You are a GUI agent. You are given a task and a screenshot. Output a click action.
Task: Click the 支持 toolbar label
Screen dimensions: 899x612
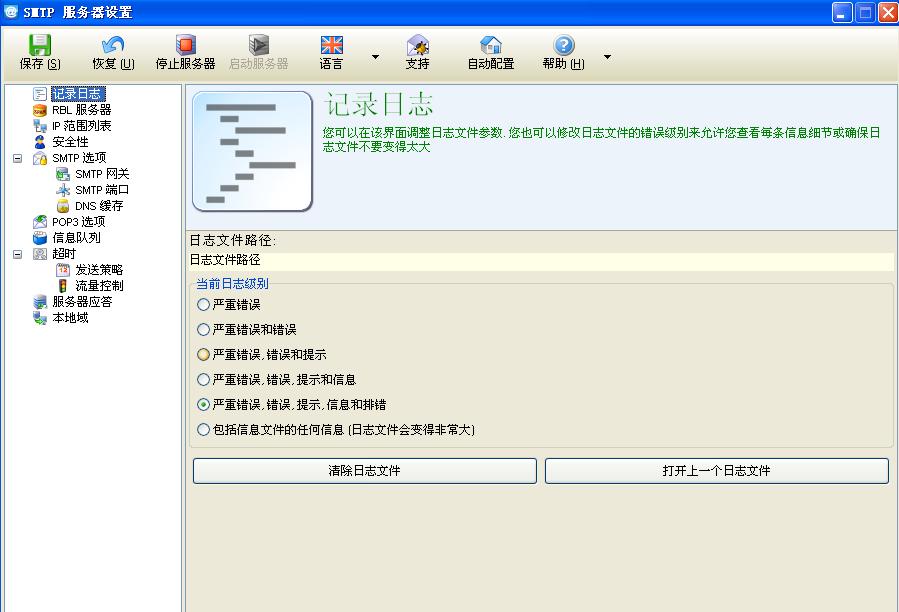[x=417, y=64]
